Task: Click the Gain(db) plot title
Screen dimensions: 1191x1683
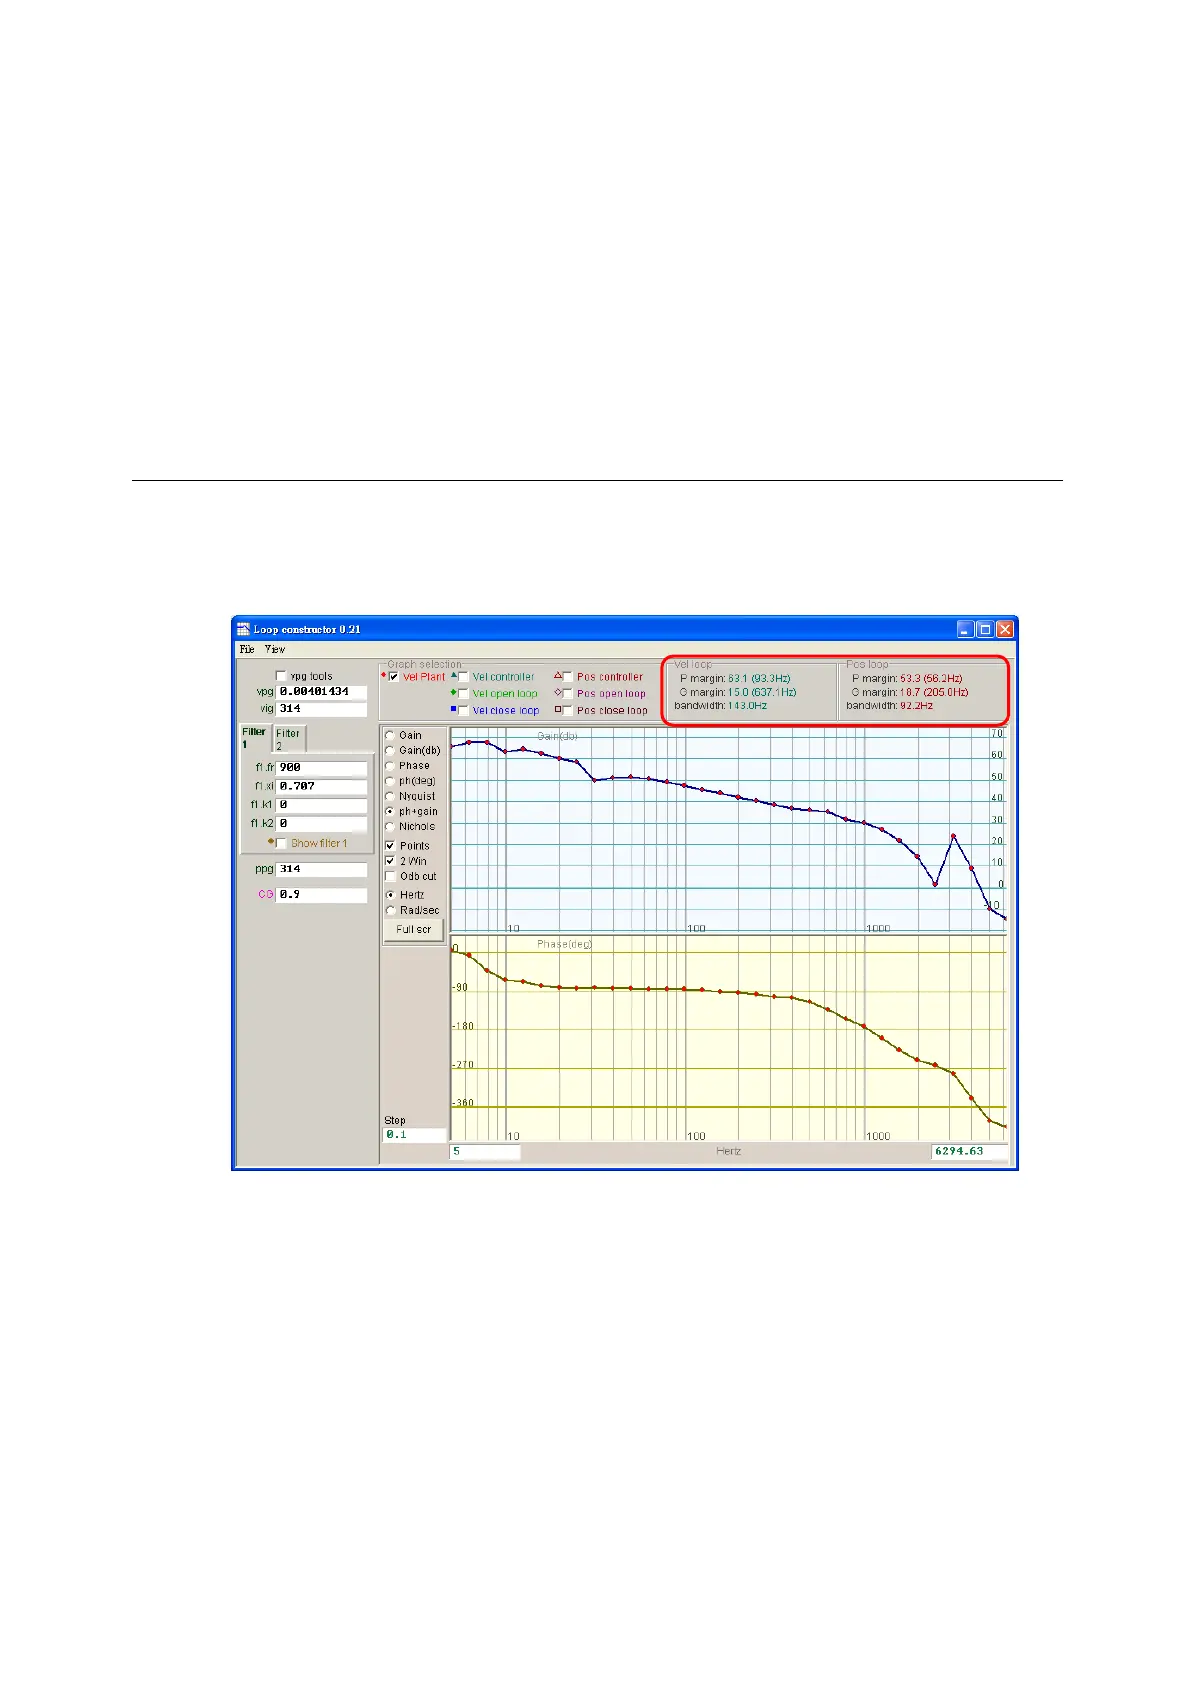Action: [557, 736]
